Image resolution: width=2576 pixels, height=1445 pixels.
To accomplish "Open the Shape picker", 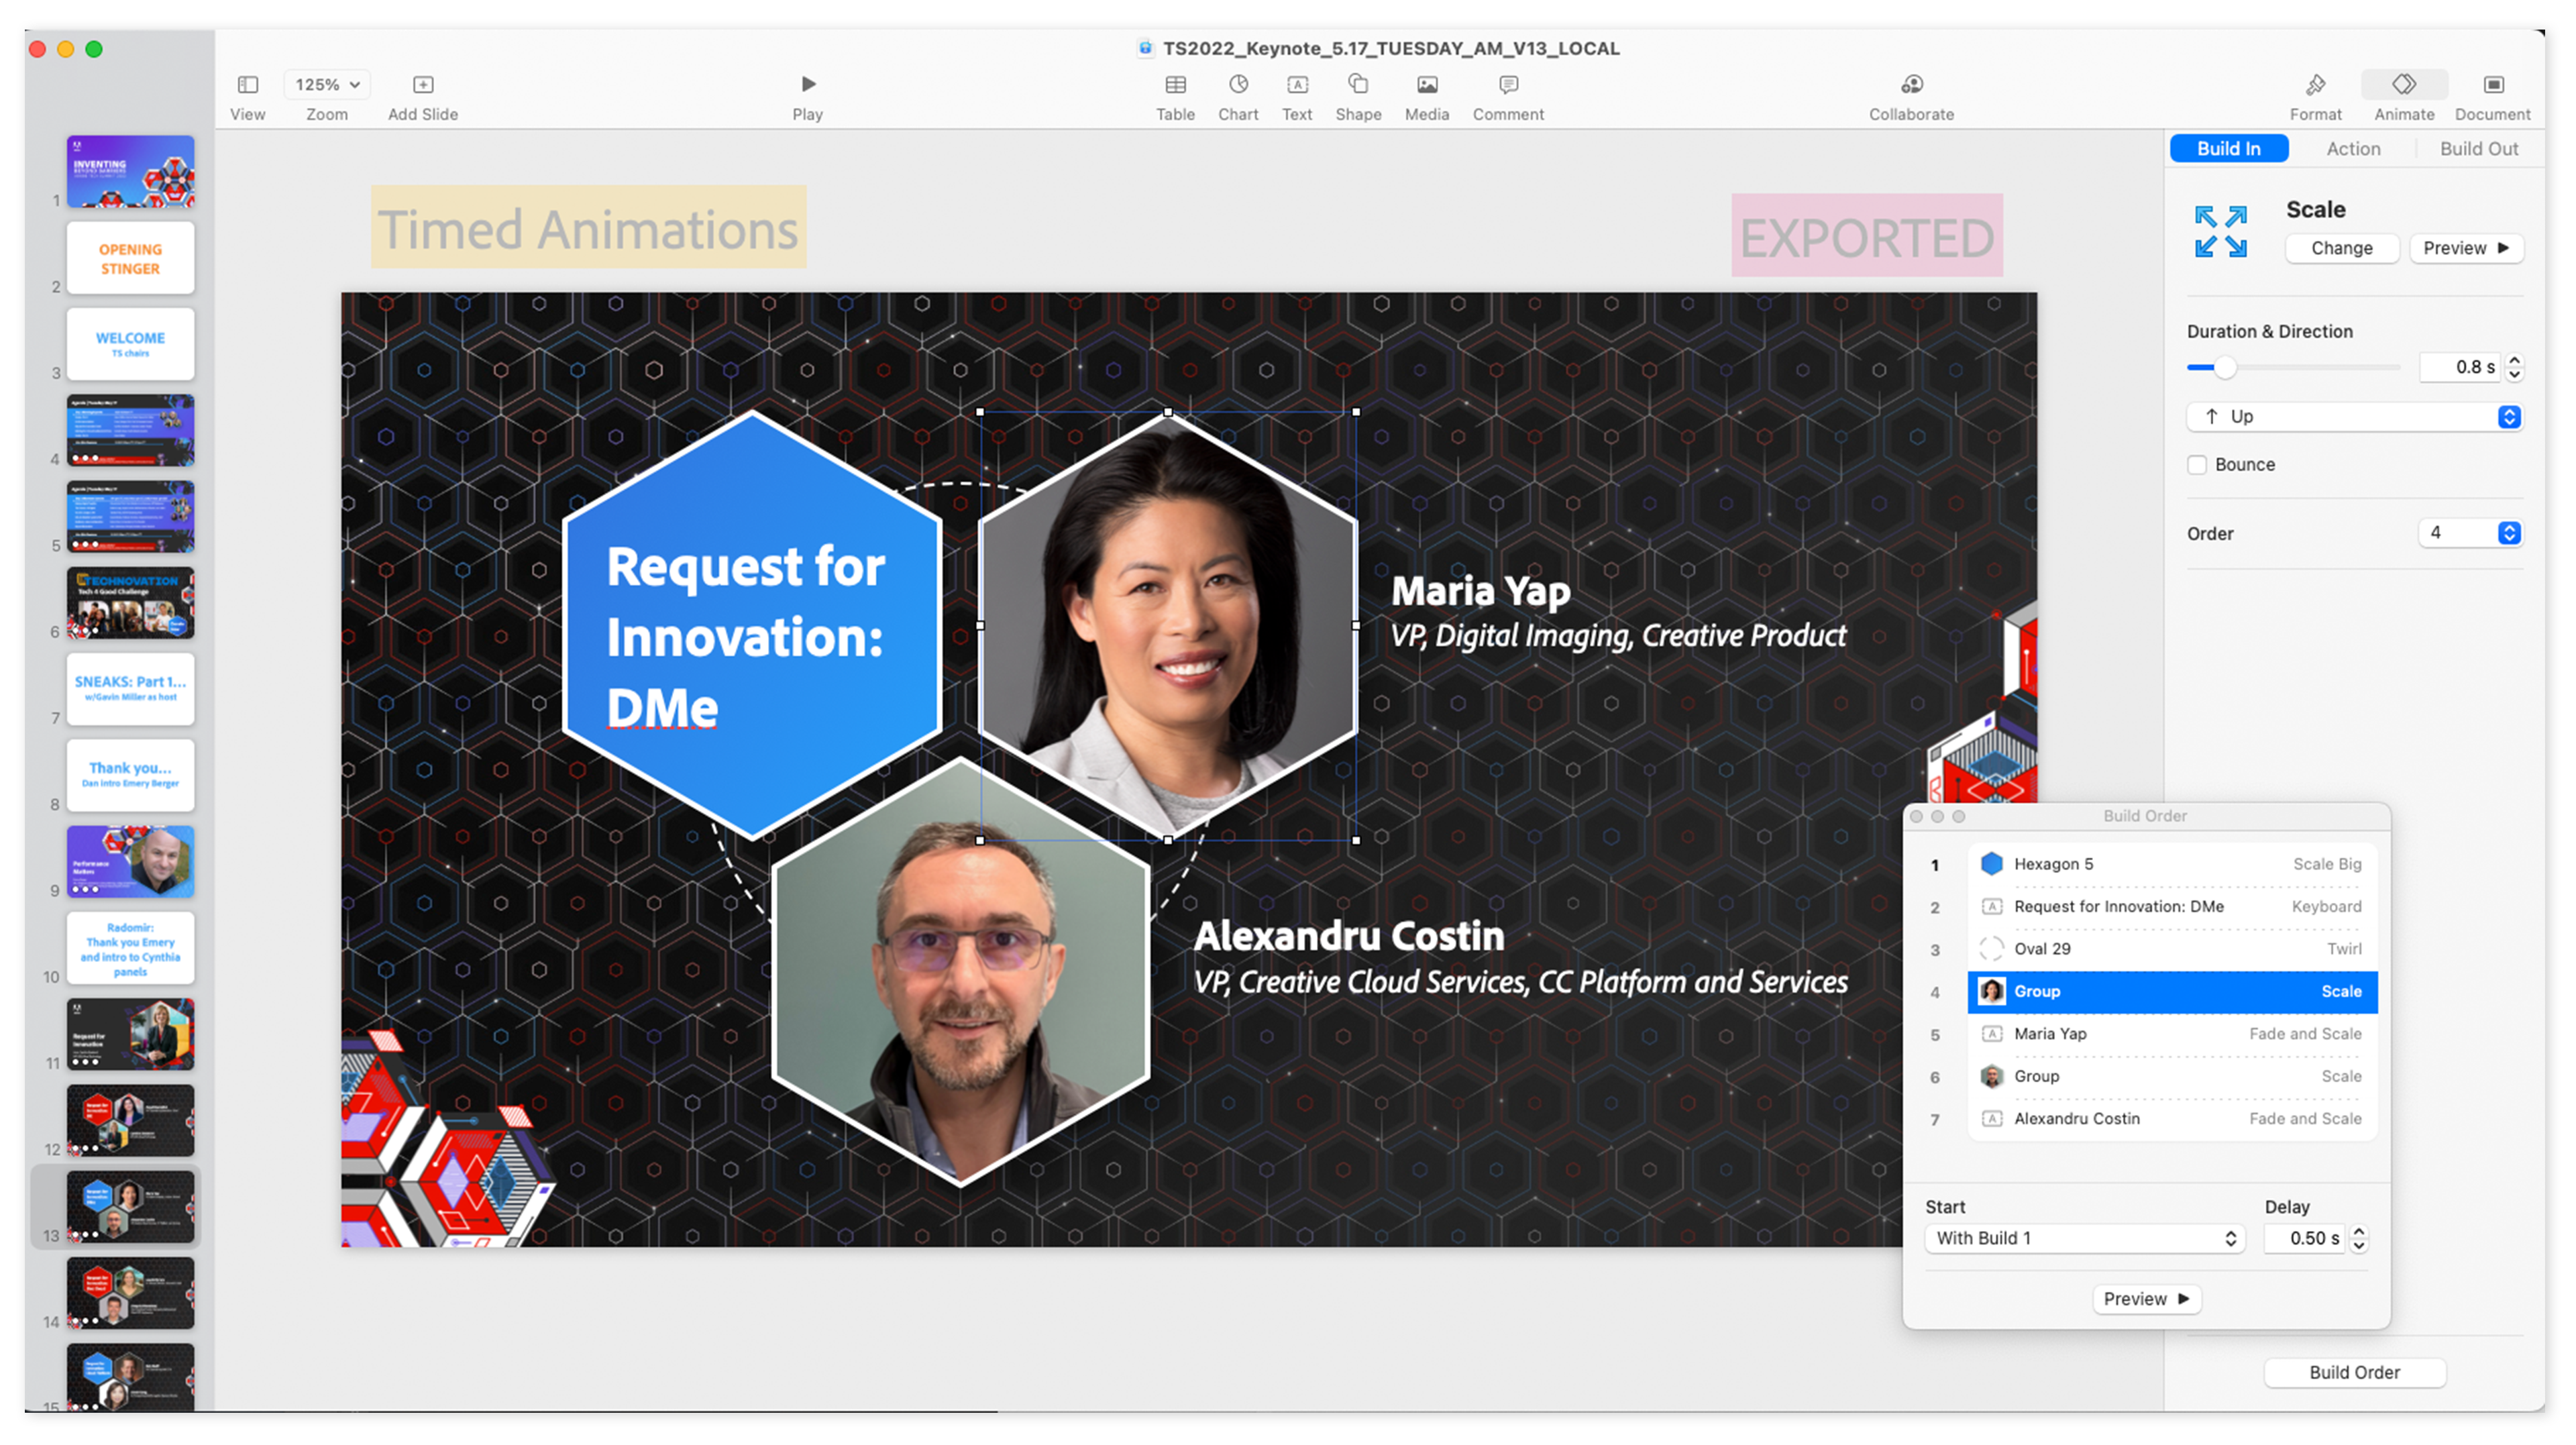I will coord(1358,84).
